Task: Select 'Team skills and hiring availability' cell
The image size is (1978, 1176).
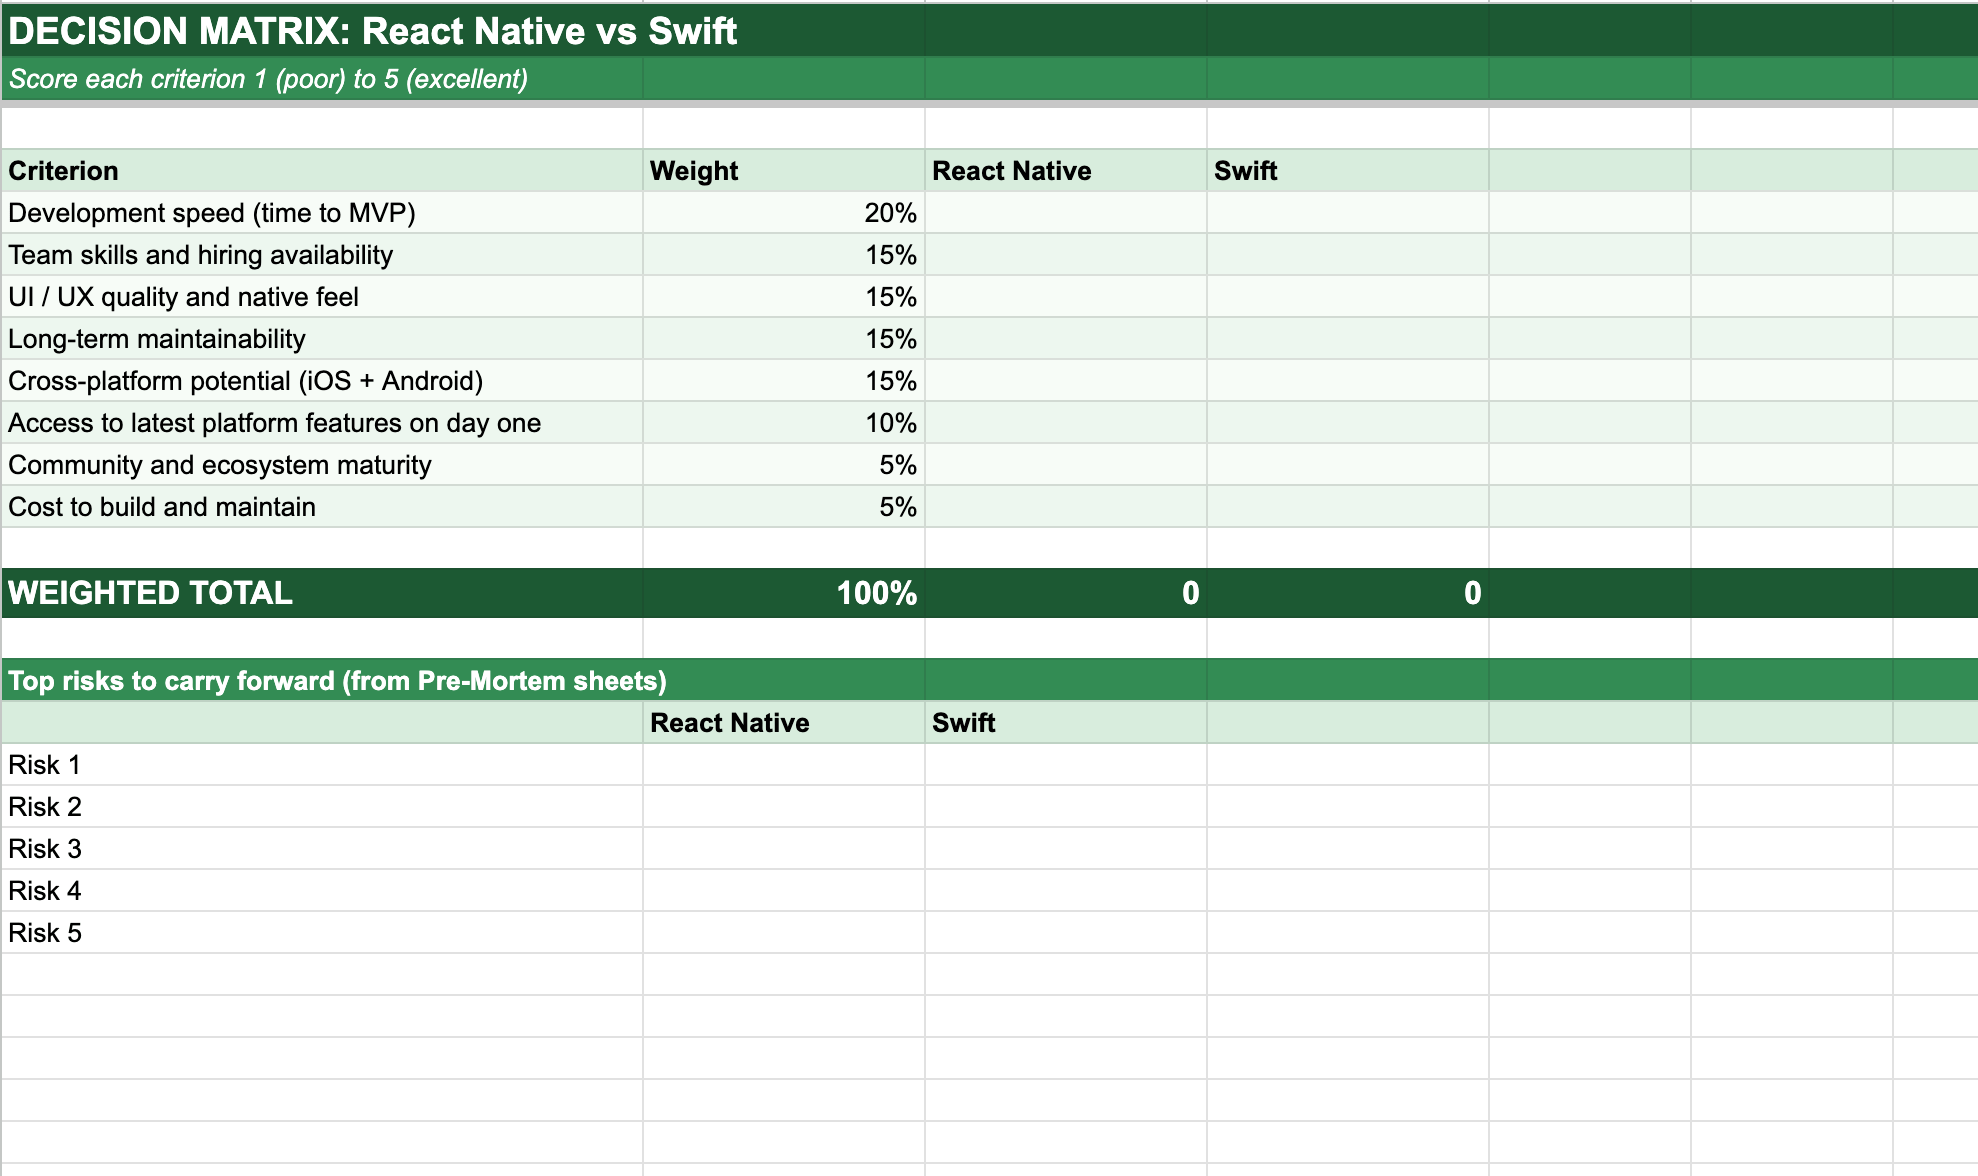Action: point(322,255)
